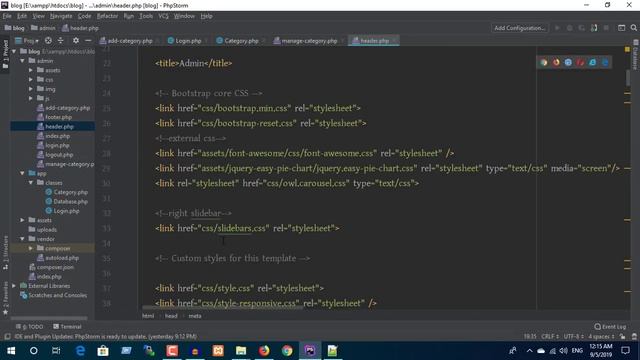Click collapse all icon in Project panel
Screen dimensions: 640x360
click(x=60, y=40)
